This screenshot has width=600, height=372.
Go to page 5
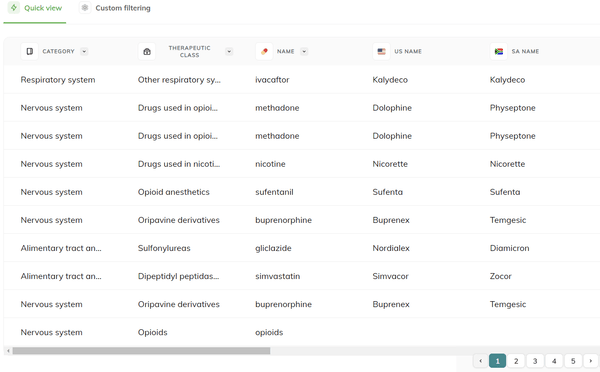coord(573,361)
